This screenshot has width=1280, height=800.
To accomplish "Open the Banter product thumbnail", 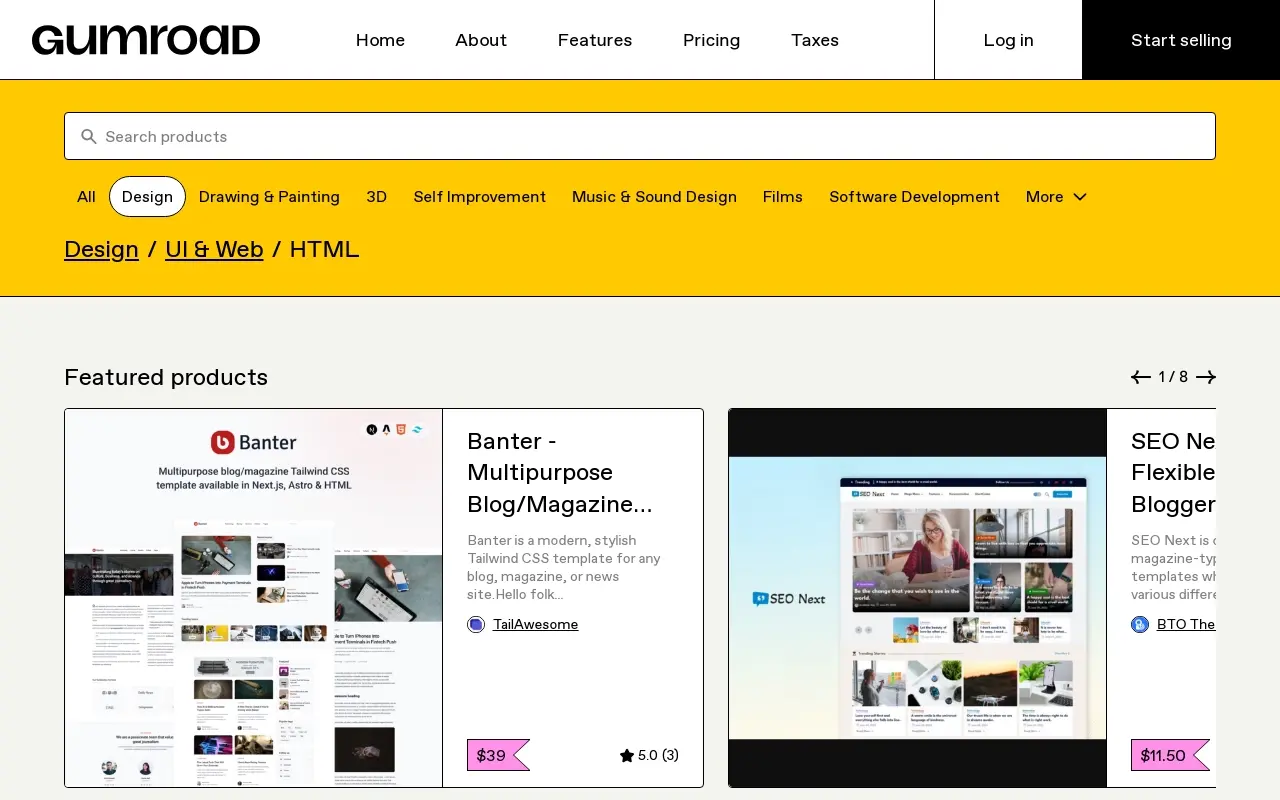I will 254,598.
